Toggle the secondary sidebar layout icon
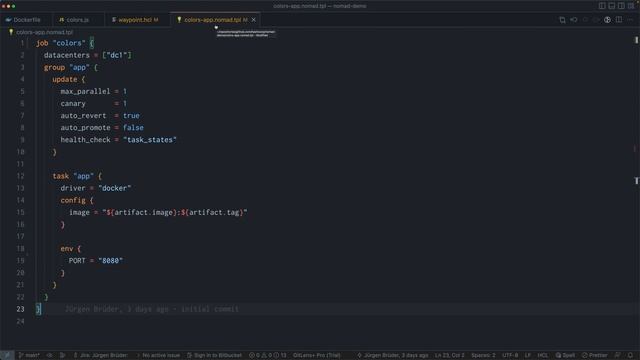 (x=621, y=6)
